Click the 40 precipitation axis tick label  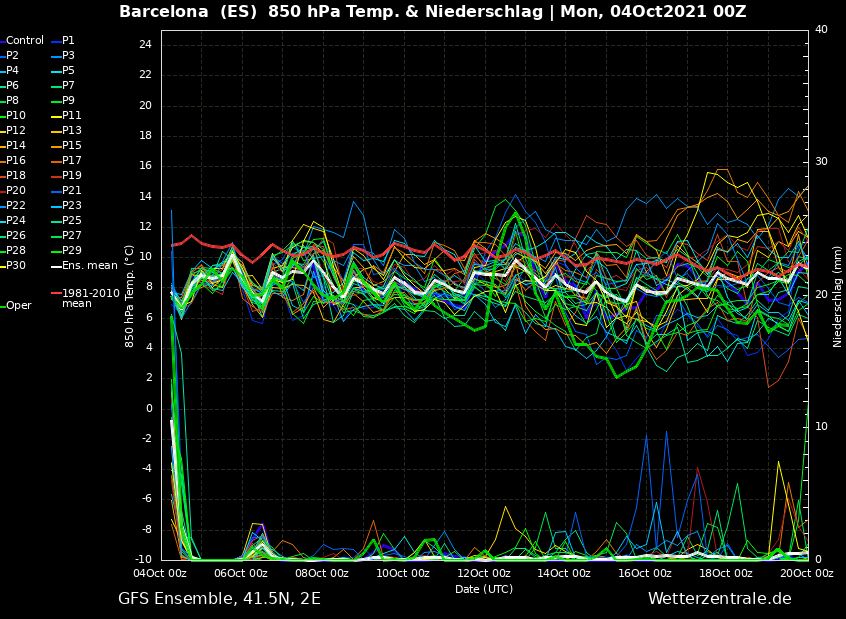coord(821,29)
